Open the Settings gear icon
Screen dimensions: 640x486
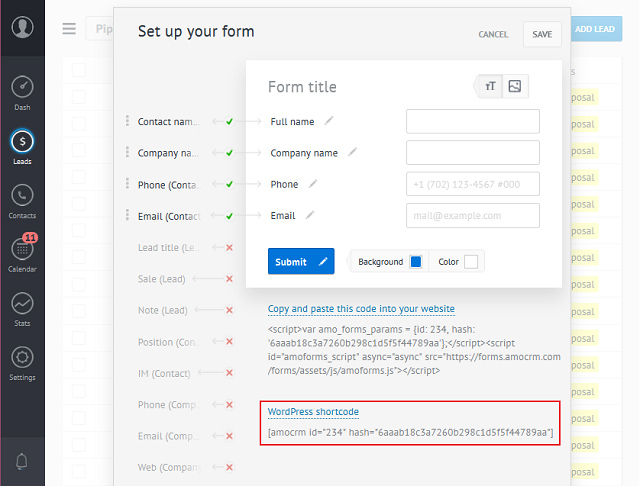(x=22, y=357)
